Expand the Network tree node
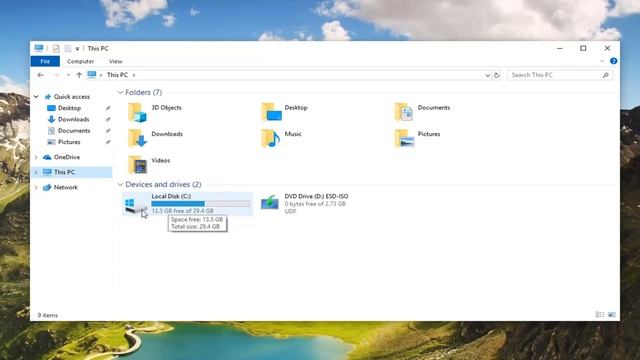 tap(36, 187)
